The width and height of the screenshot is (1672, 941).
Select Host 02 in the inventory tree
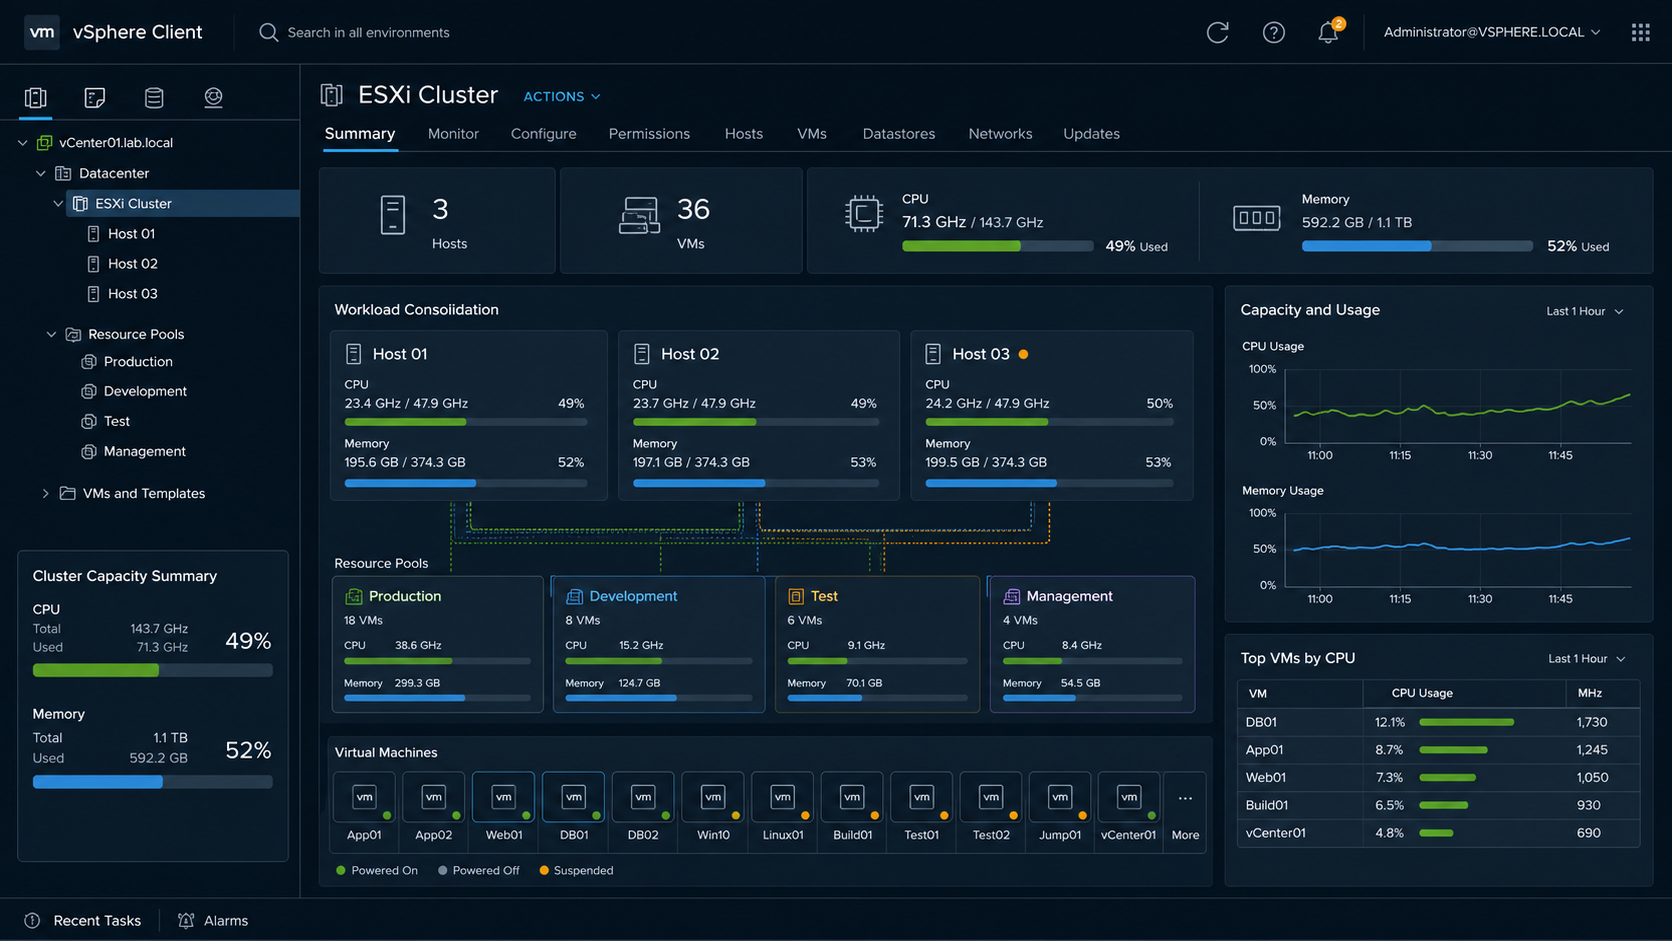pyautogui.click(x=133, y=264)
